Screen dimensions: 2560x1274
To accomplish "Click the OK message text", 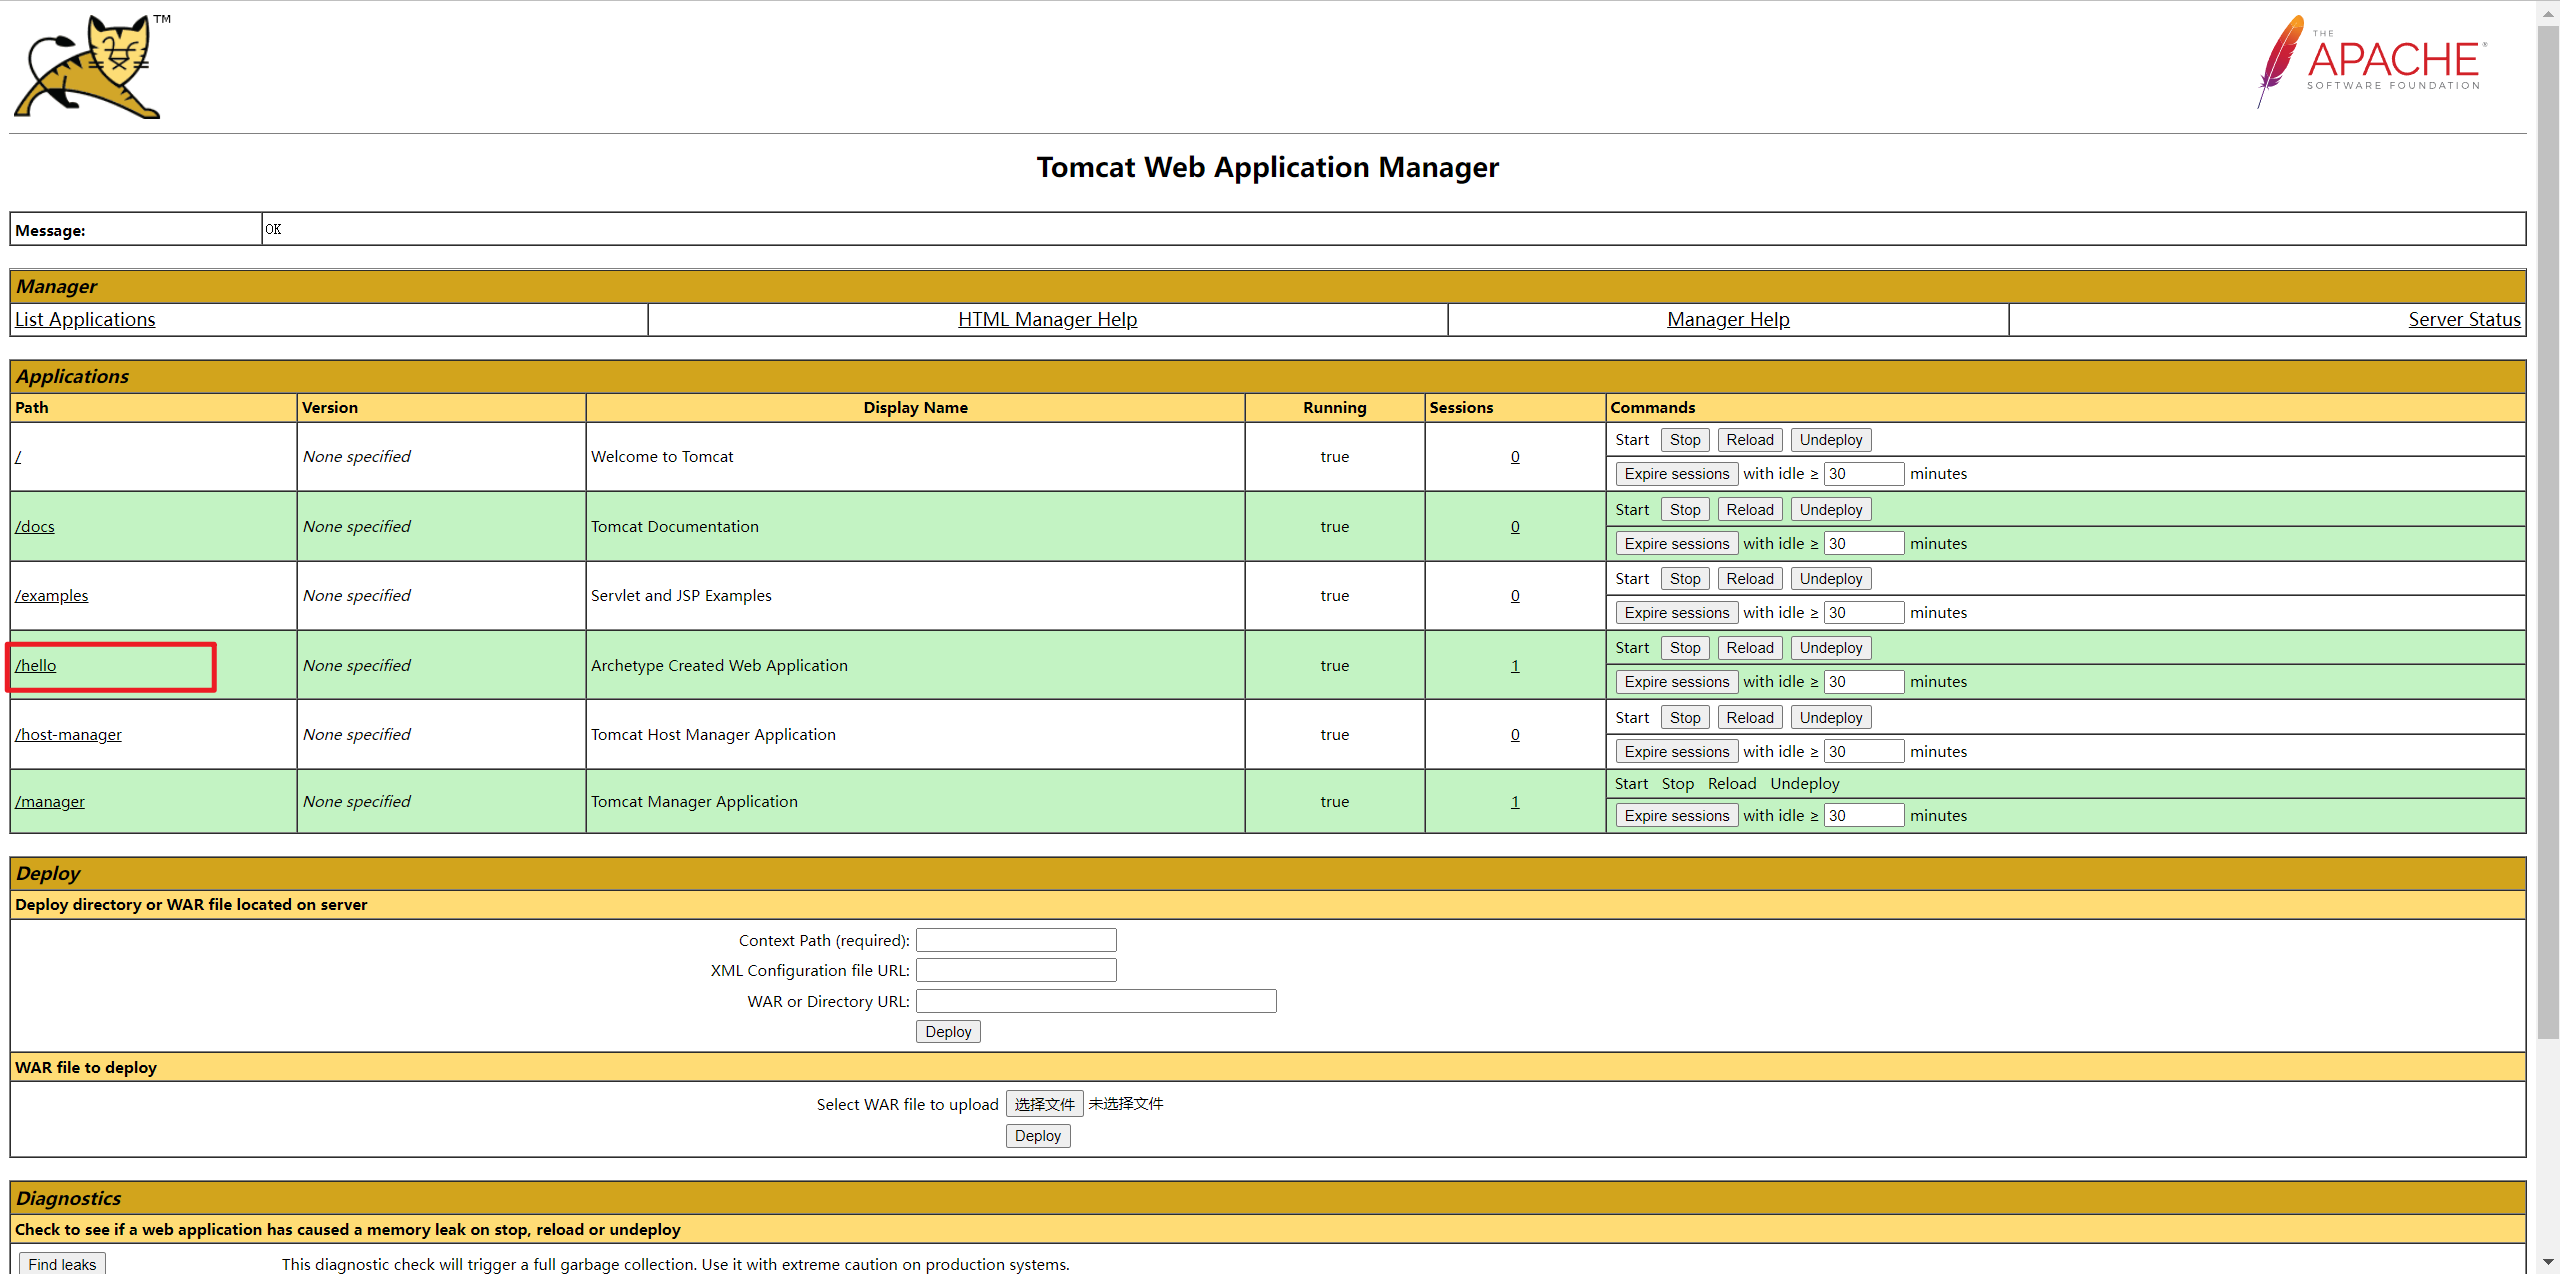I will (273, 229).
